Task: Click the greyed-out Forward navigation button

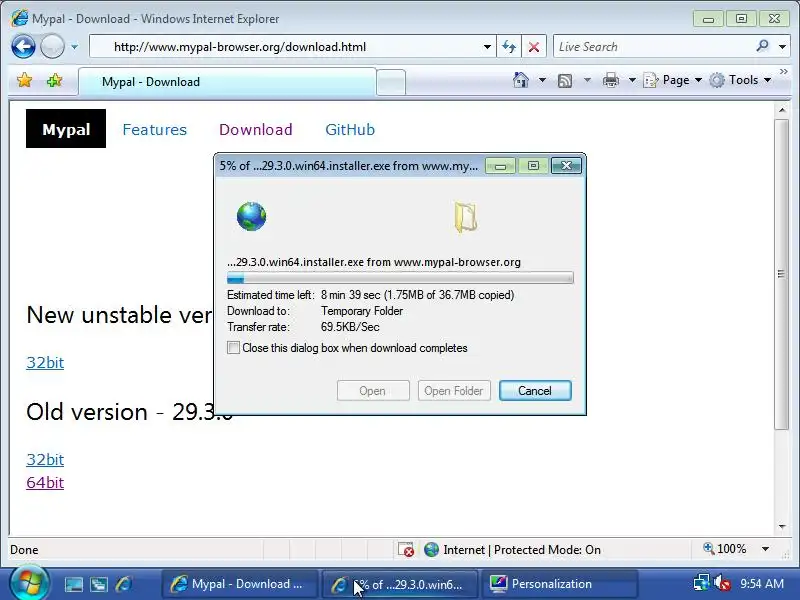Action: [x=53, y=47]
